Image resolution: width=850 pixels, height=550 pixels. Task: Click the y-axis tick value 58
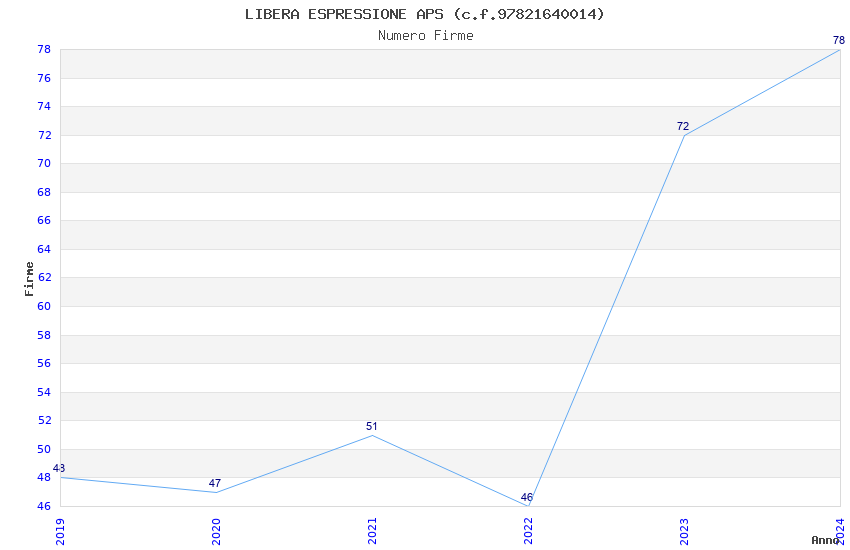tap(44, 335)
